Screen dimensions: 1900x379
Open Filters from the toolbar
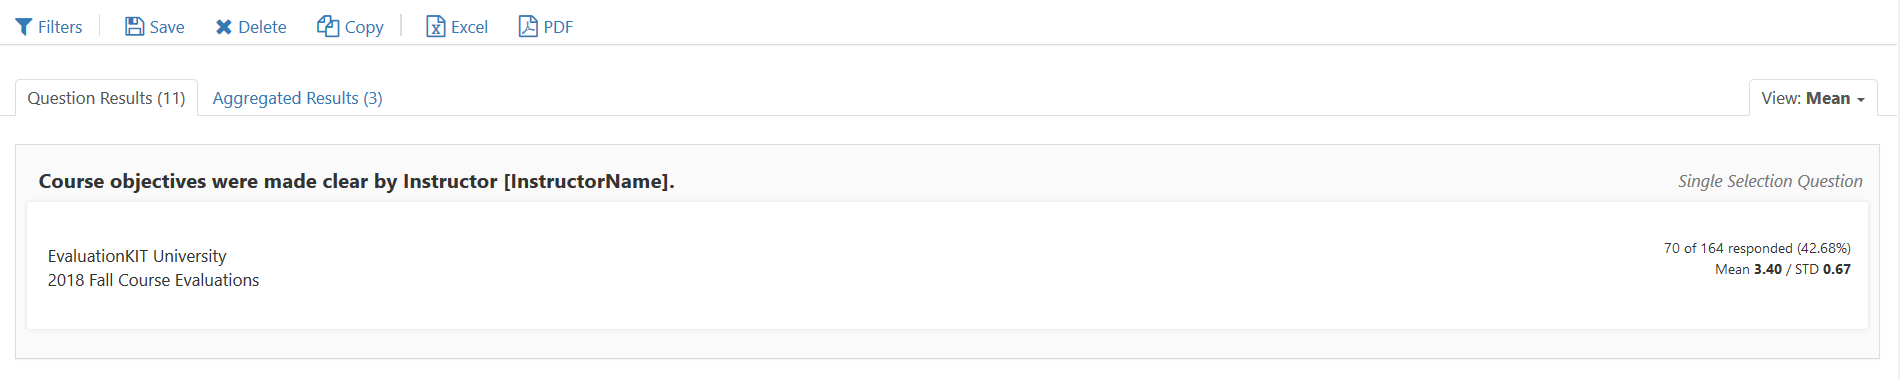point(60,27)
